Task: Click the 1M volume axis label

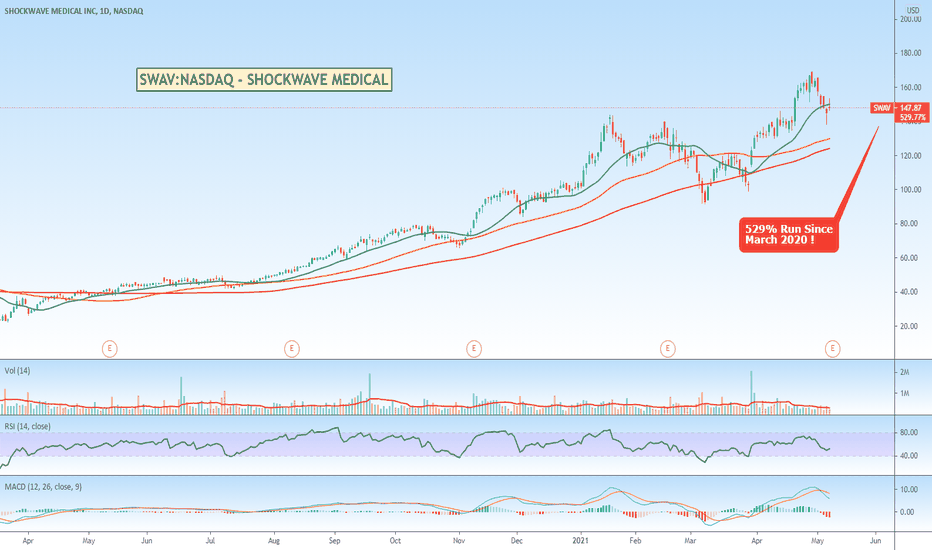Action: click(905, 393)
